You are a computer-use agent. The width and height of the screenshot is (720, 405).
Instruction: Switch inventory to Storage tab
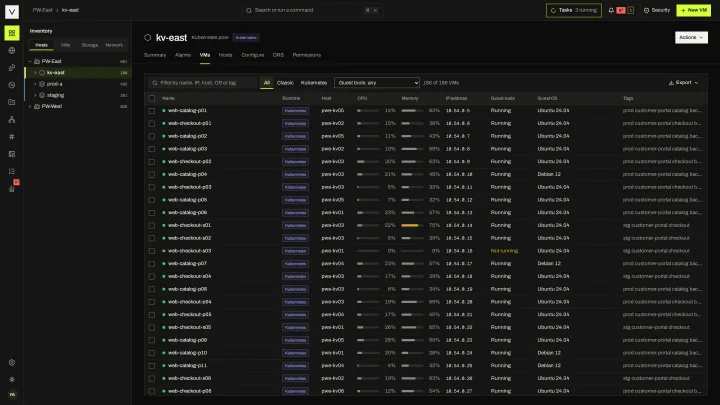(90, 45)
